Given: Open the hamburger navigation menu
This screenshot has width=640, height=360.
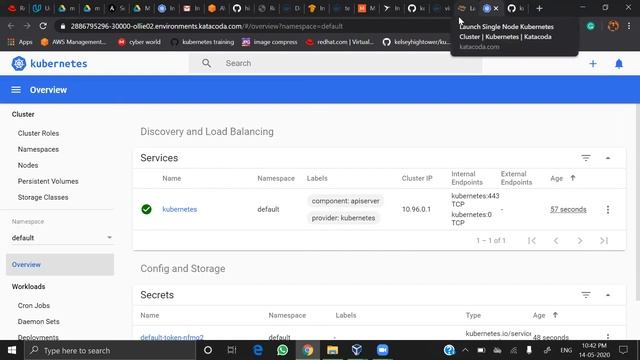Looking at the screenshot, I should pos(16,90).
